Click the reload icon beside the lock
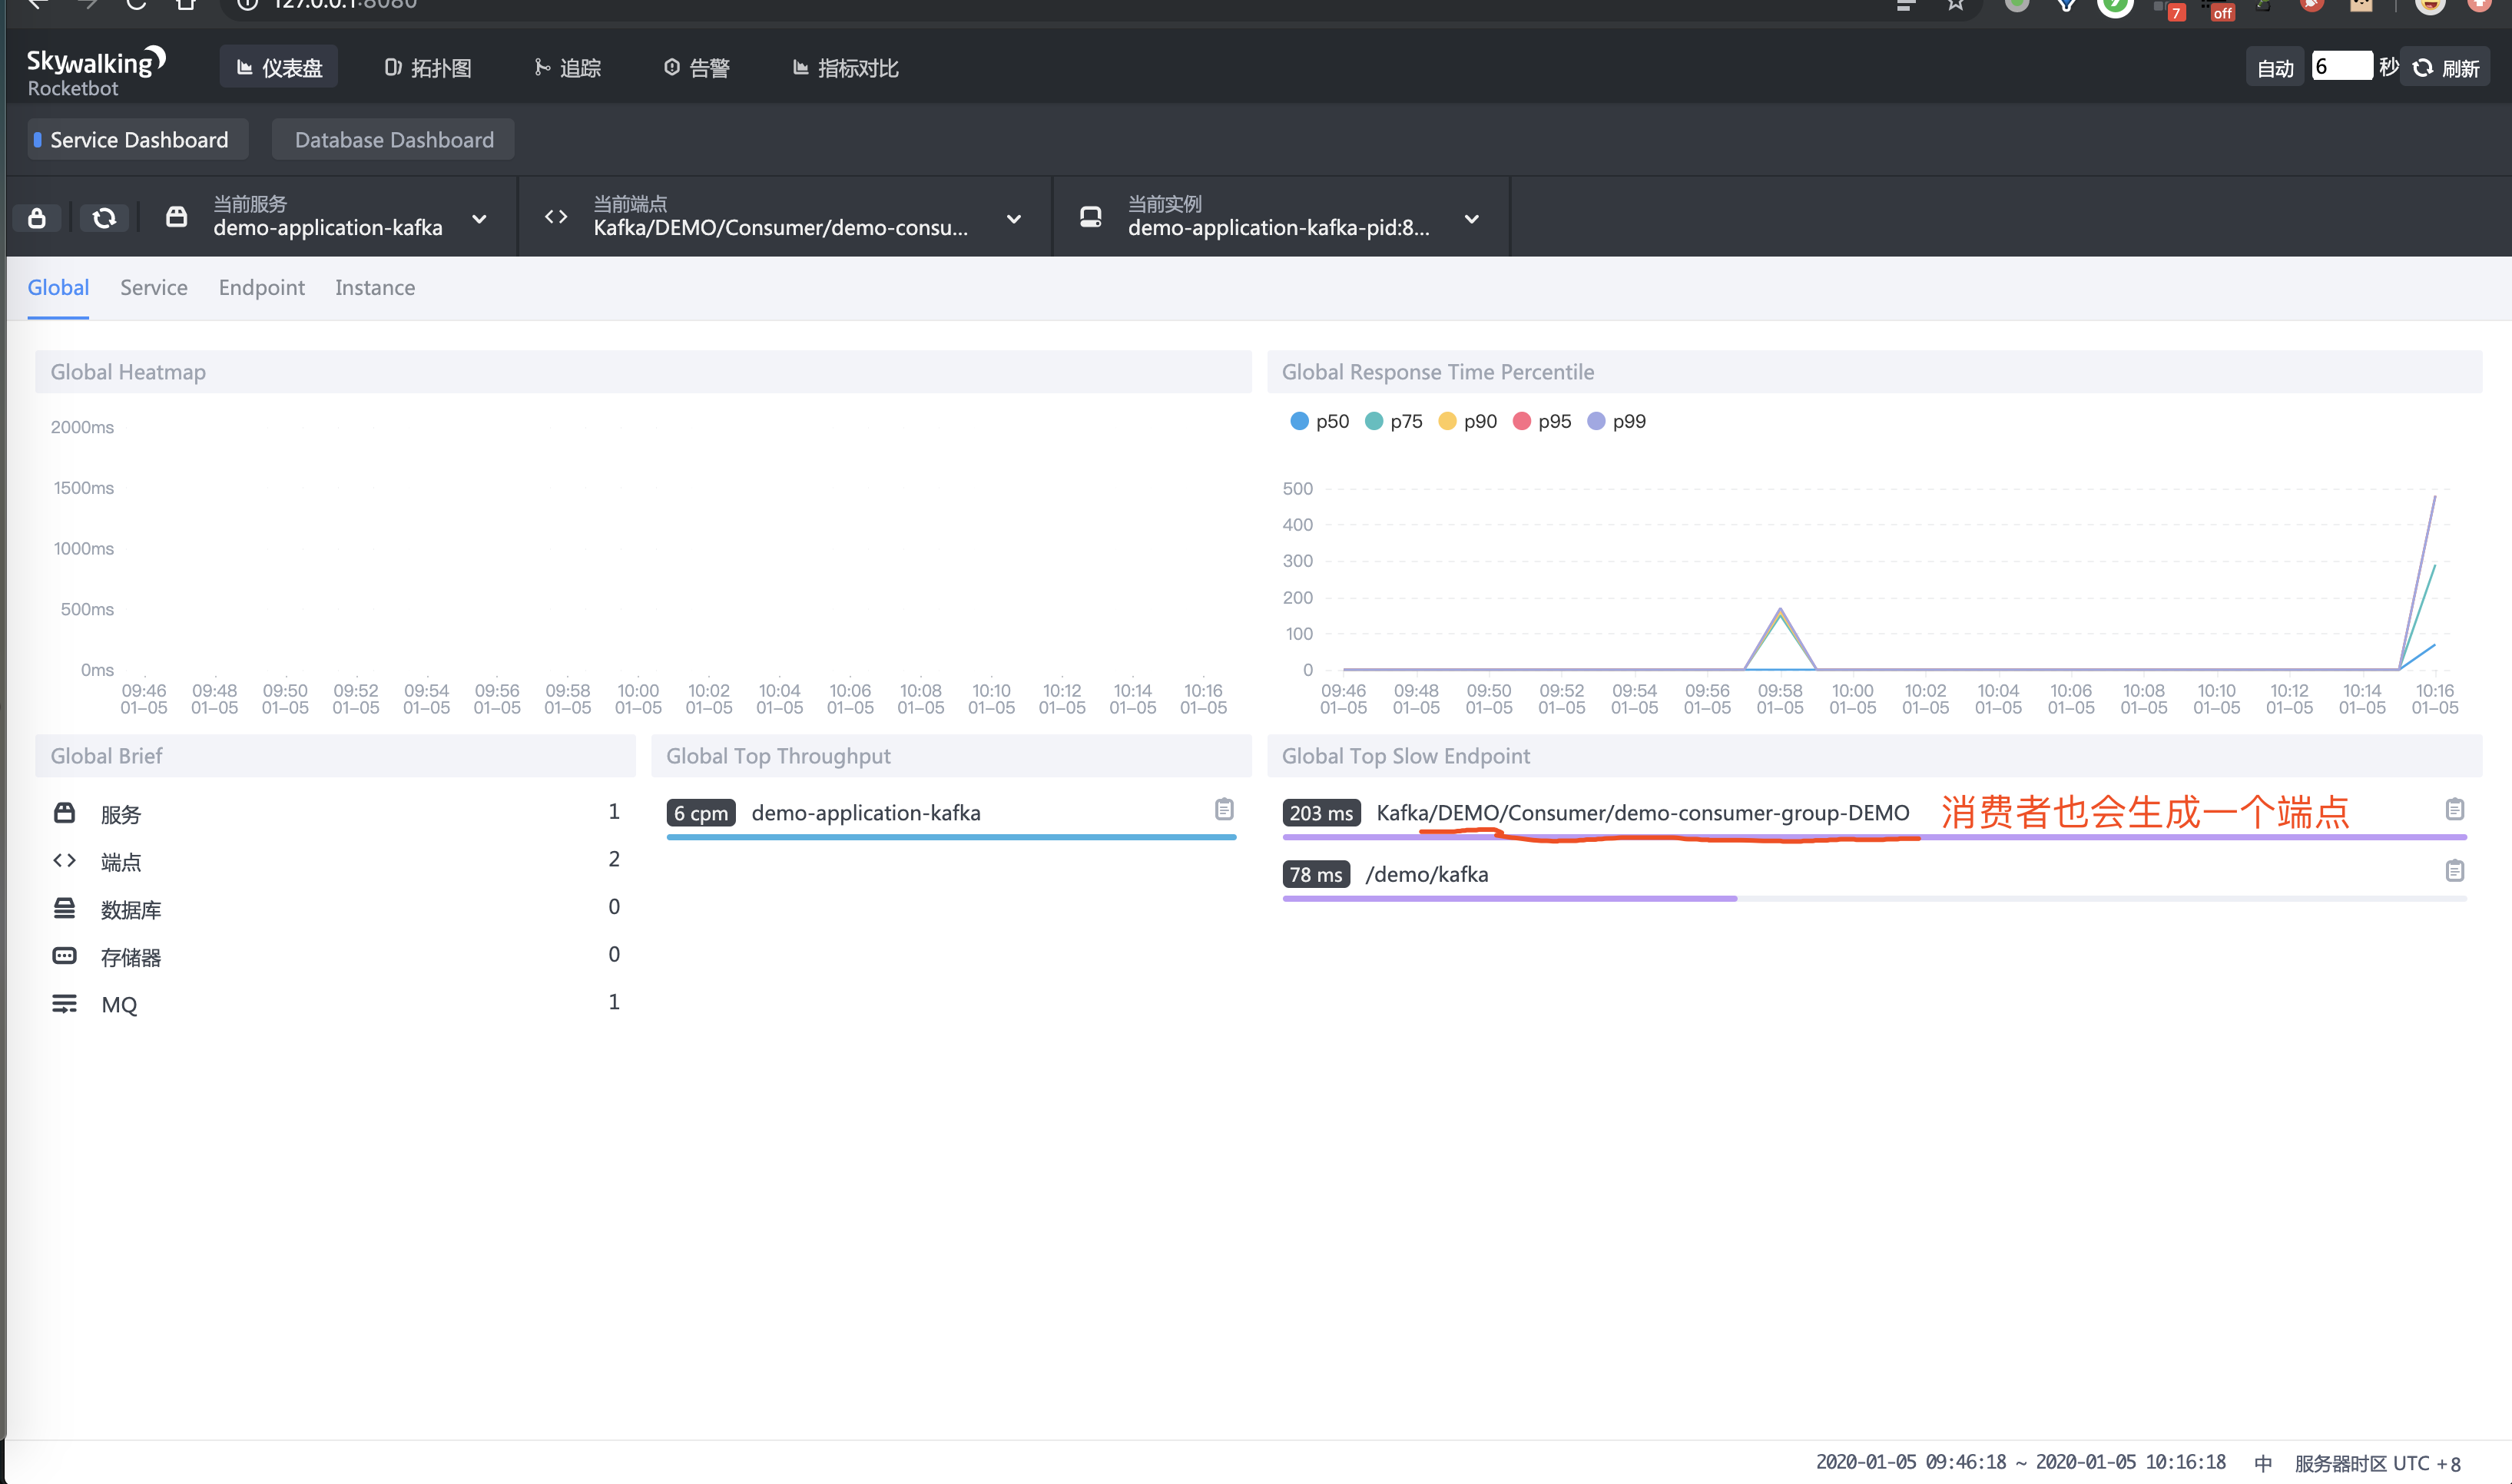The width and height of the screenshot is (2512, 1484). click(104, 218)
